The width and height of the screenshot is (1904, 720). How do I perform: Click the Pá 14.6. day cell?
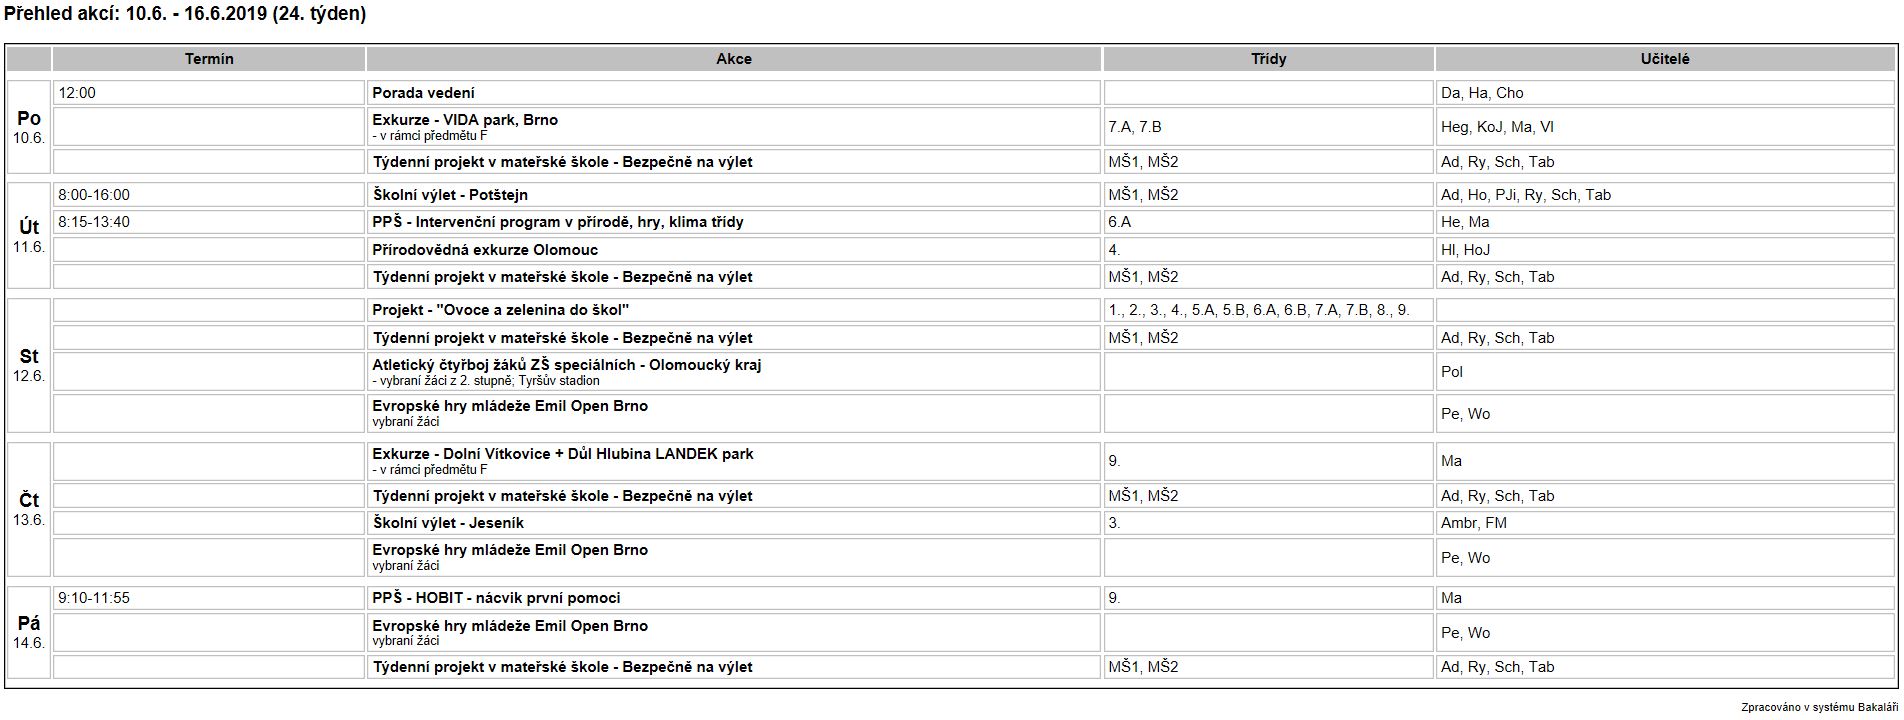29,632
